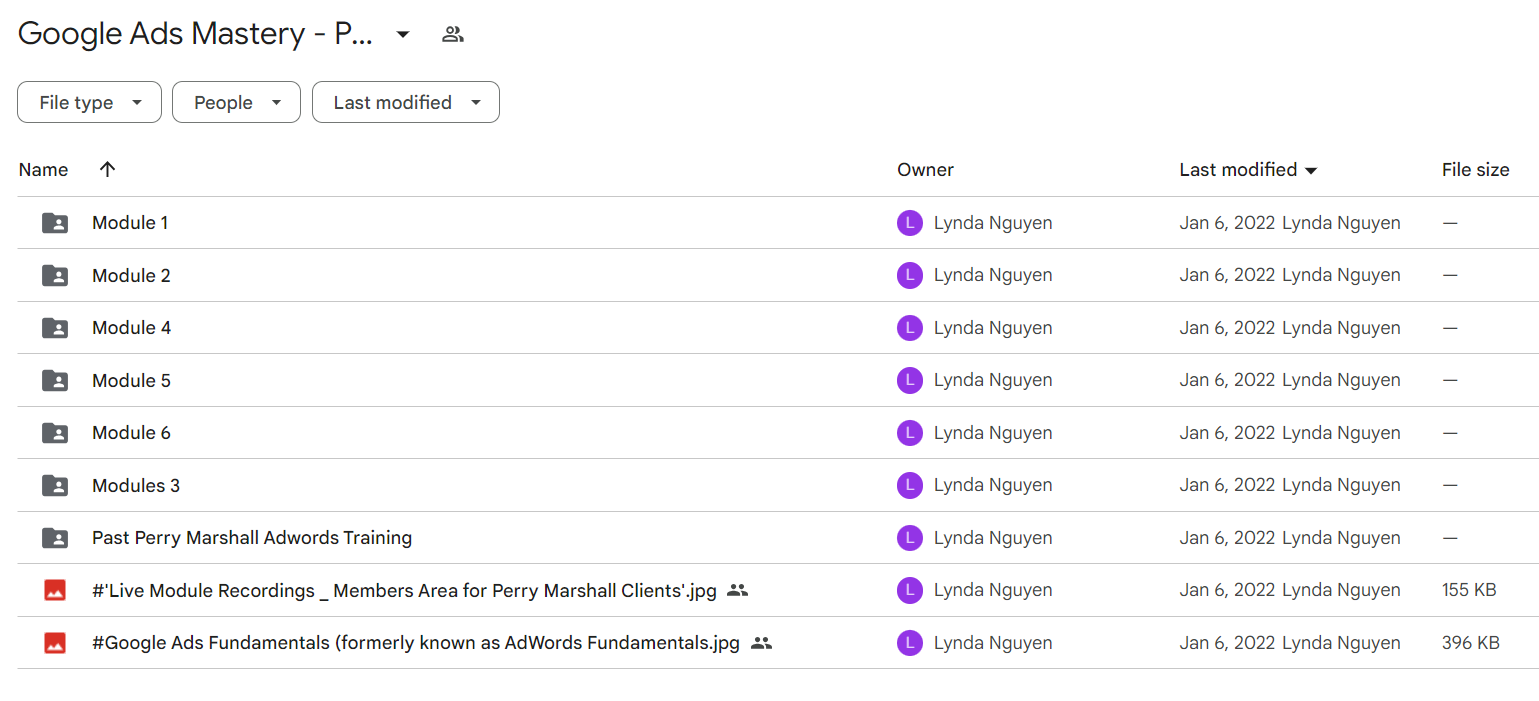Click the 155 KB file size value
This screenshot has width=1539, height=701.
[x=1469, y=590]
